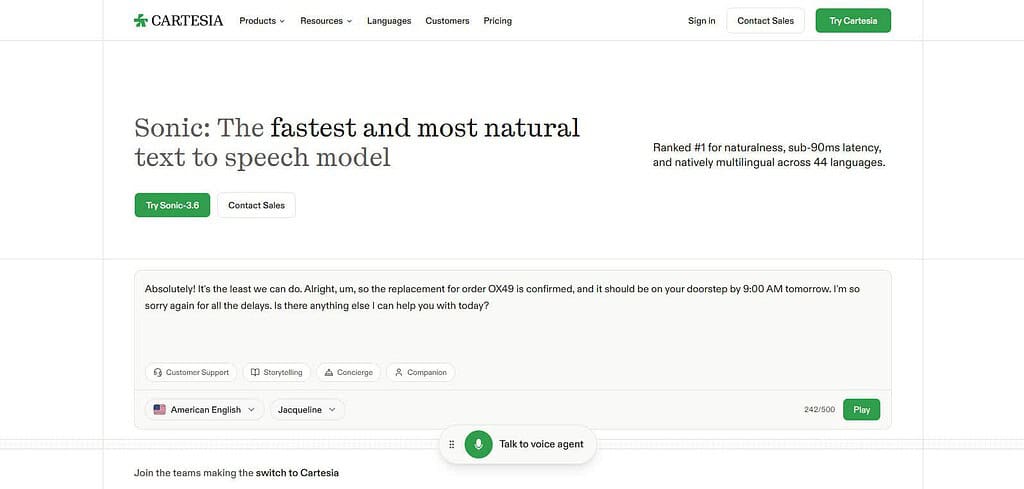Click into the sample speech text area
Viewport: 1024px width, 489px height.
512,317
